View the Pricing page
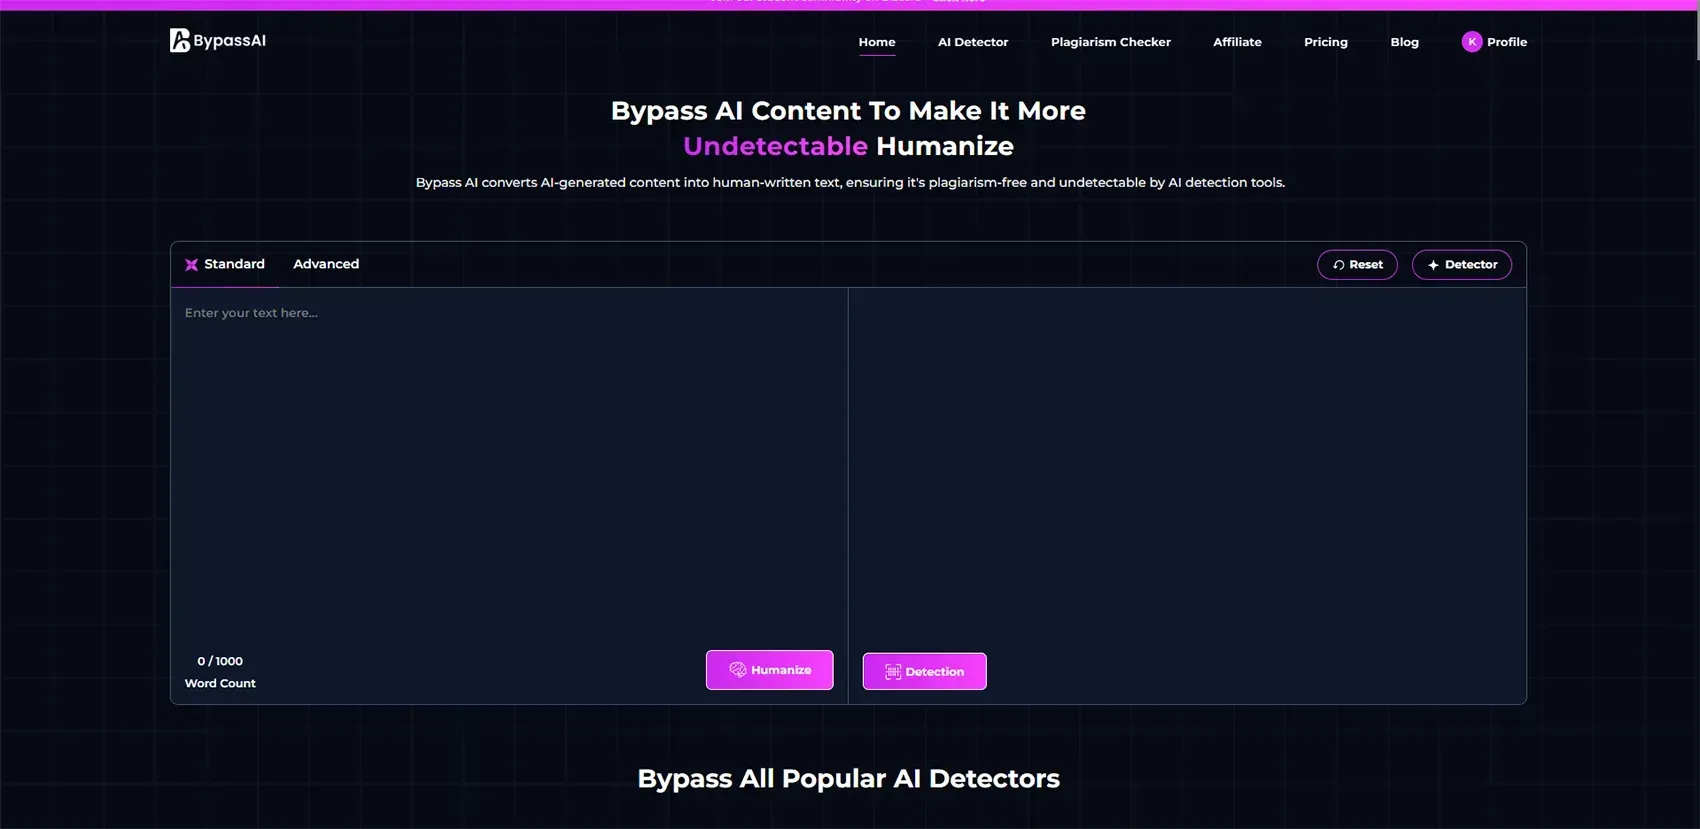The height and width of the screenshot is (829, 1700). pos(1325,42)
